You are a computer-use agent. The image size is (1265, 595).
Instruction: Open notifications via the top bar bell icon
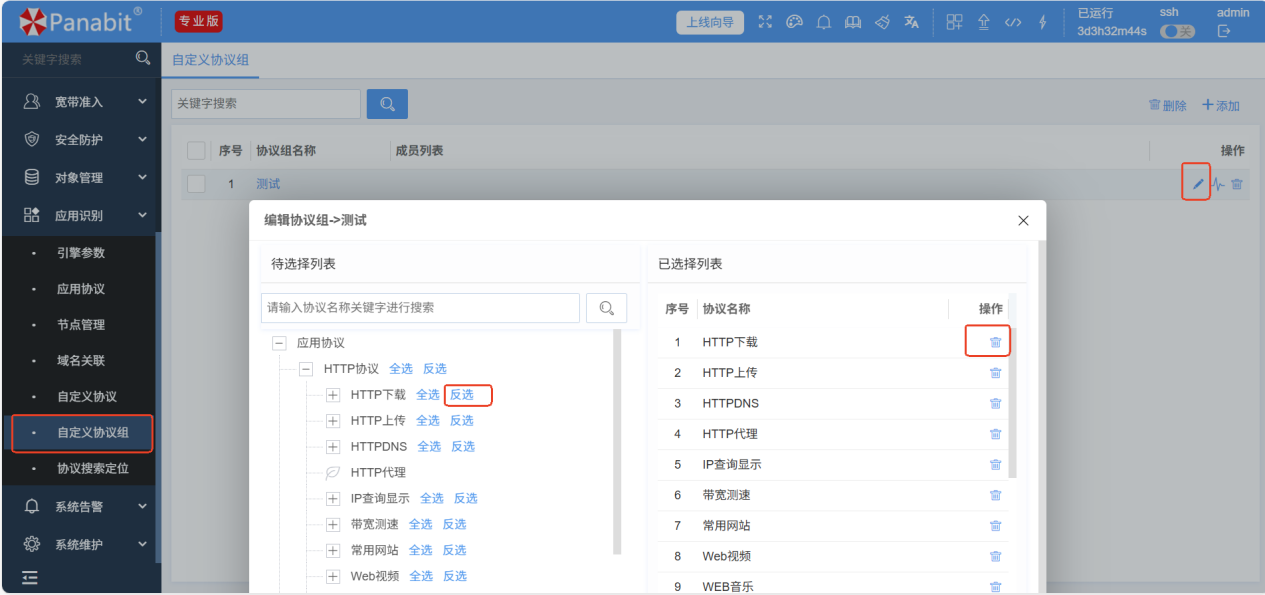click(824, 22)
